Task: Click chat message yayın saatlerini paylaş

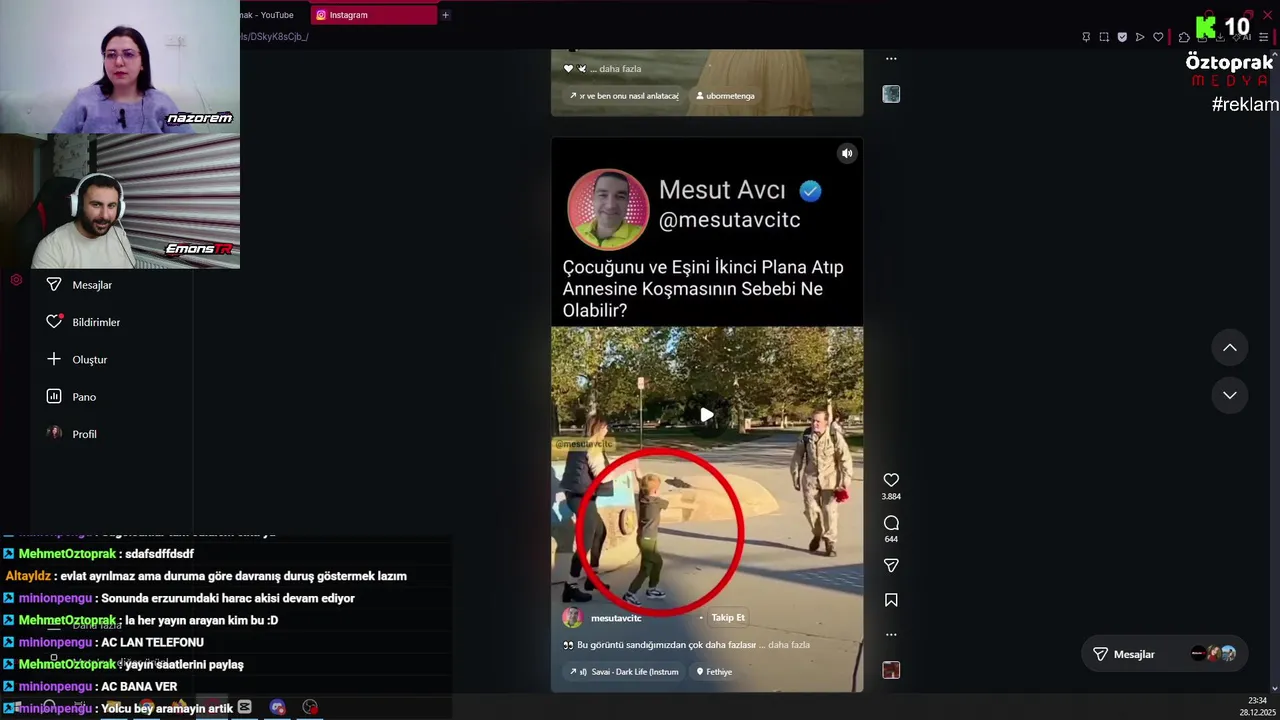Action: [x=184, y=664]
